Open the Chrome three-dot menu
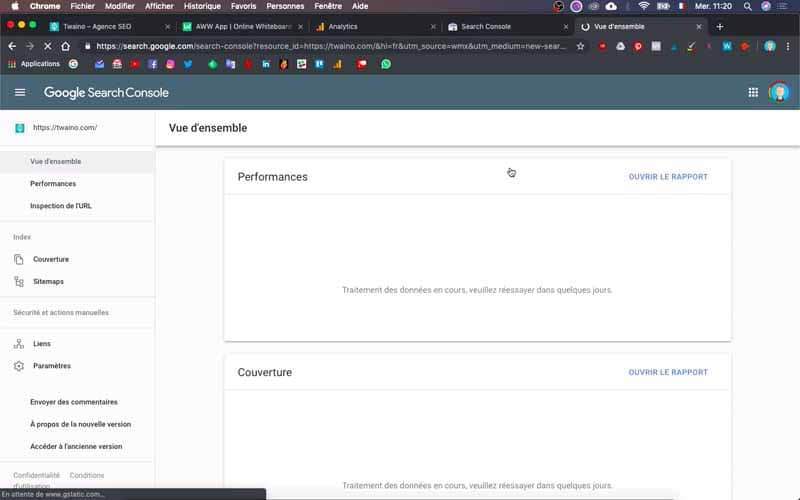 coord(788,46)
